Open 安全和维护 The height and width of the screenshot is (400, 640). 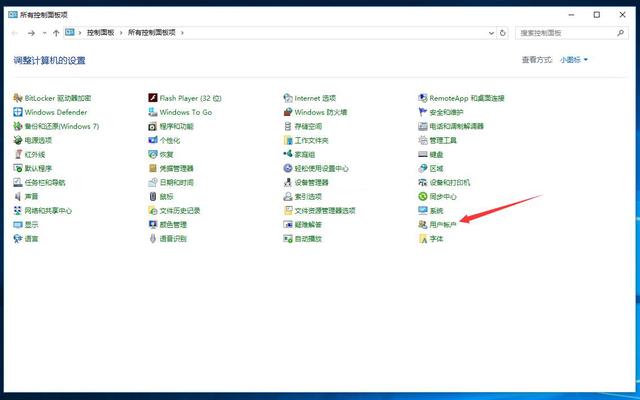coord(441,112)
